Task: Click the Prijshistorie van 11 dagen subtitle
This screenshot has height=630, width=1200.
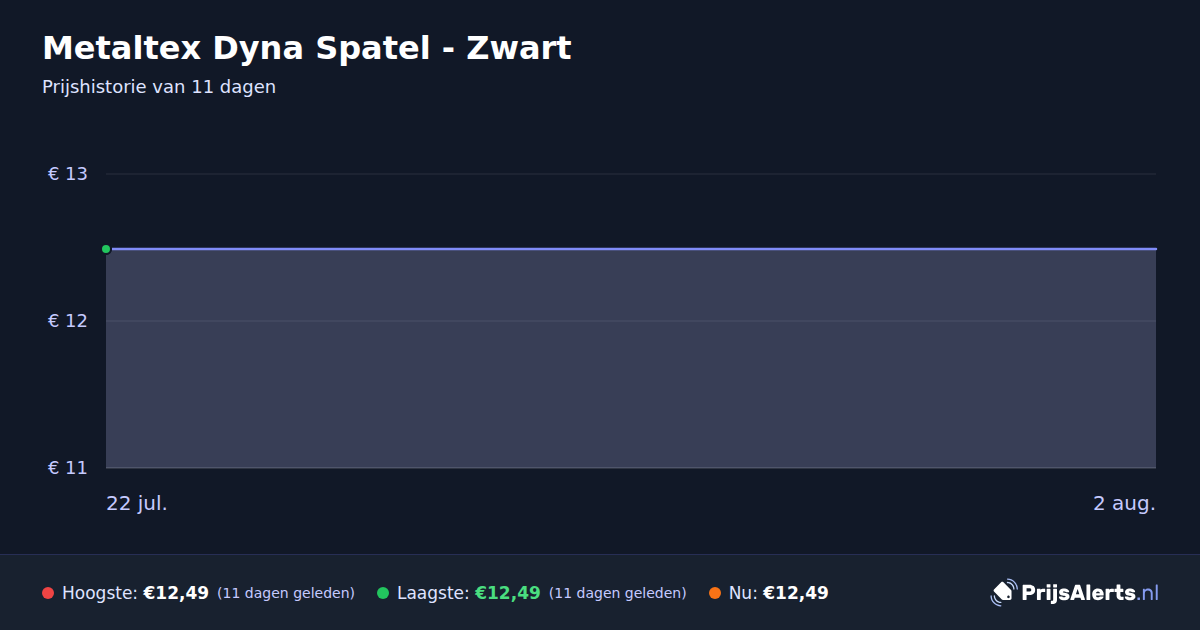Action: pos(159,87)
